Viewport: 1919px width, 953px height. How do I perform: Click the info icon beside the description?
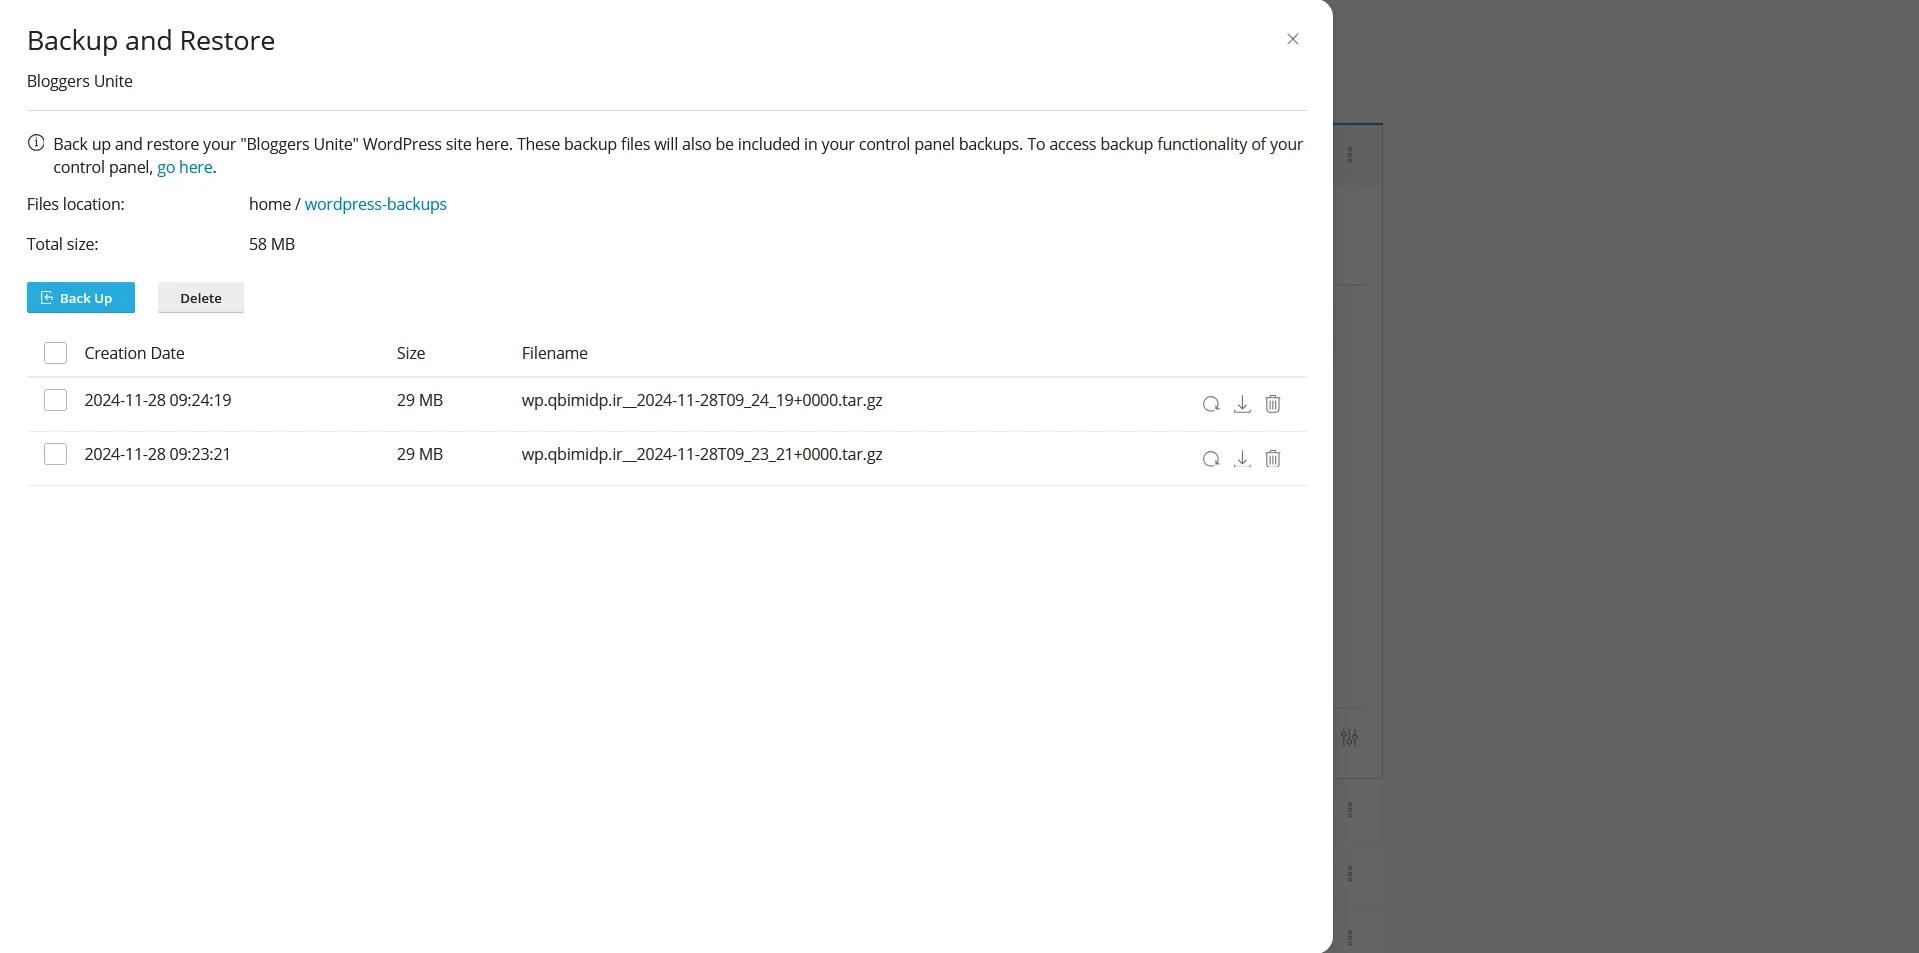[36, 143]
